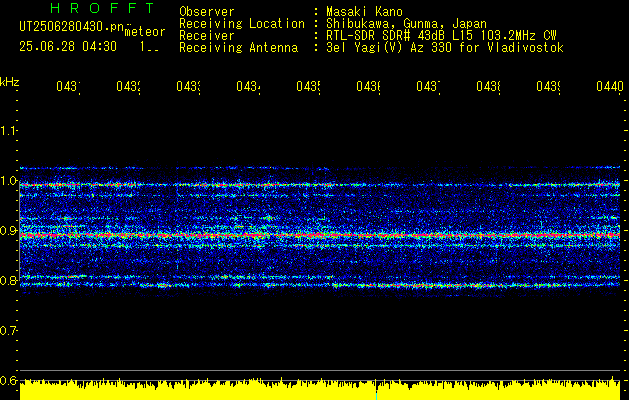629x400 pixels.
Task: Click the 0431 time marker
Action: (x=68, y=86)
